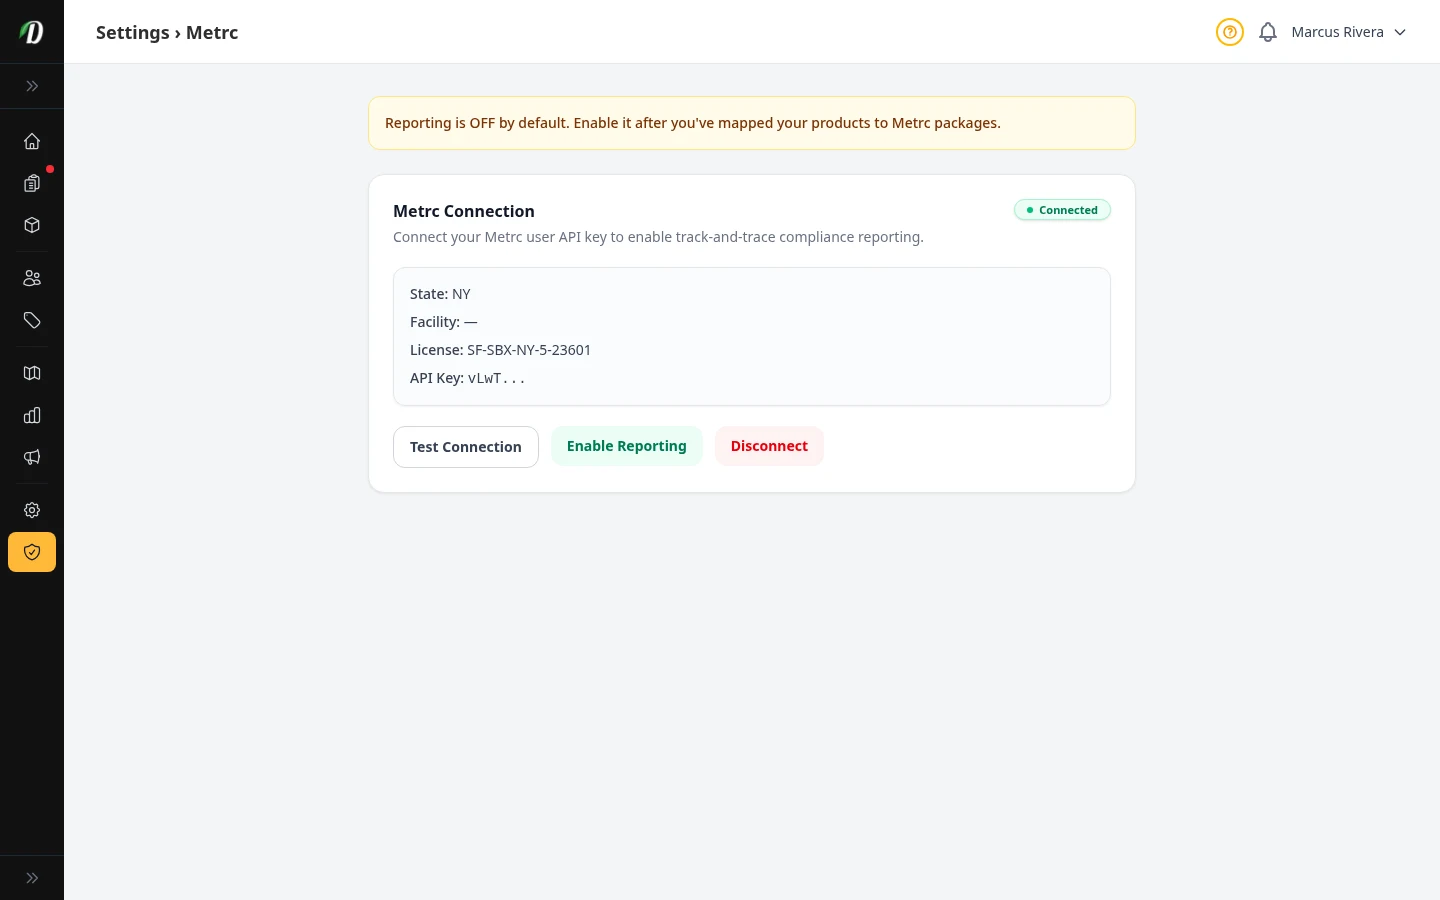Click the home icon in sidebar
Image resolution: width=1440 pixels, height=900 pixels.
pos(32,141)
